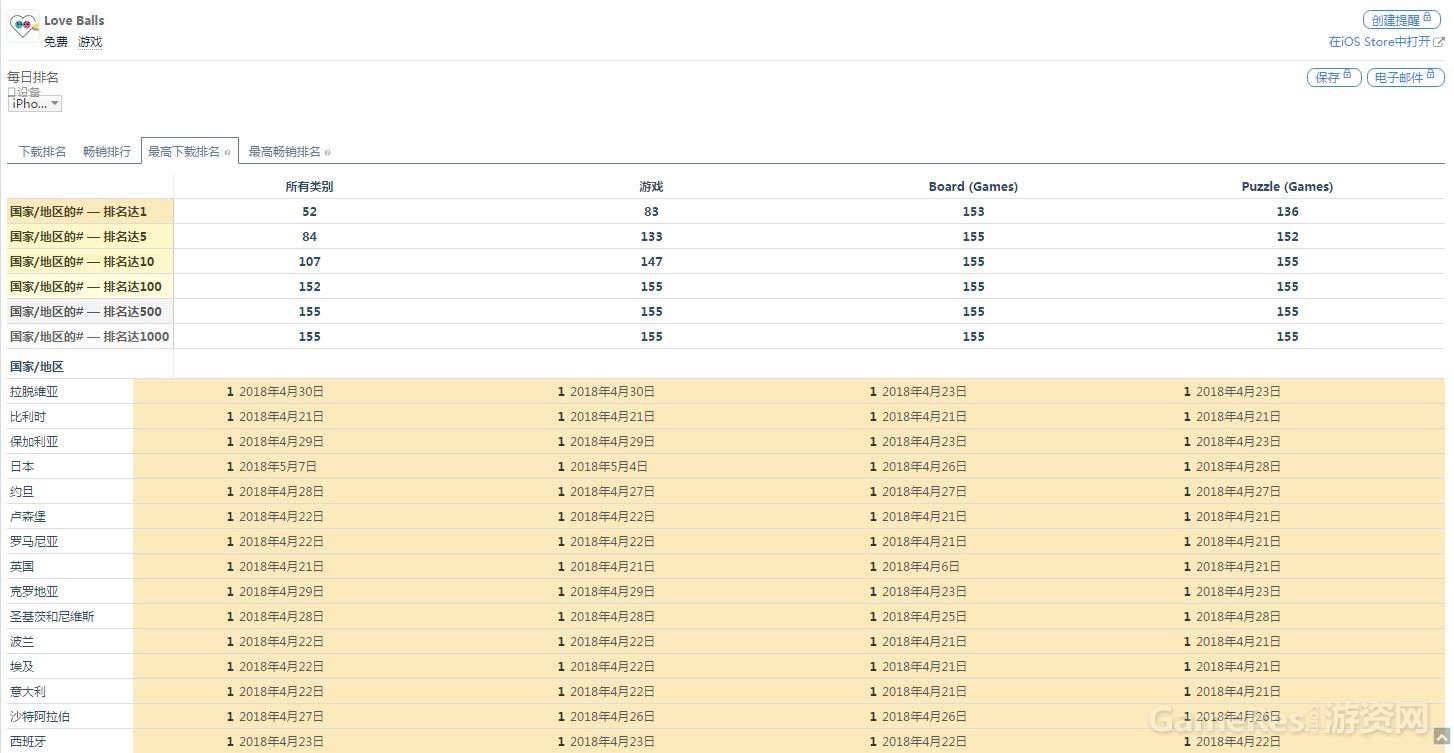Click the value 147 in 排名达10 row

pyautogui.click(x=652, y=262)
